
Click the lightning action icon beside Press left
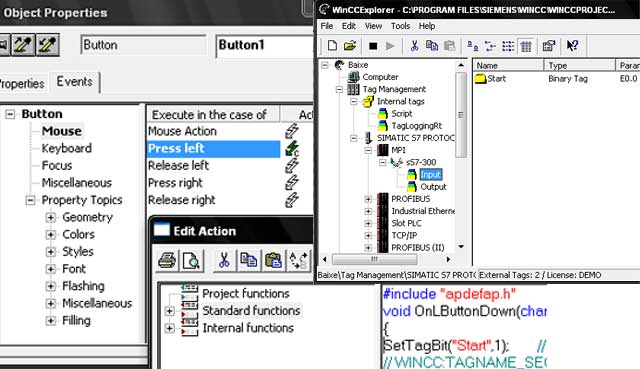[292, 149]
